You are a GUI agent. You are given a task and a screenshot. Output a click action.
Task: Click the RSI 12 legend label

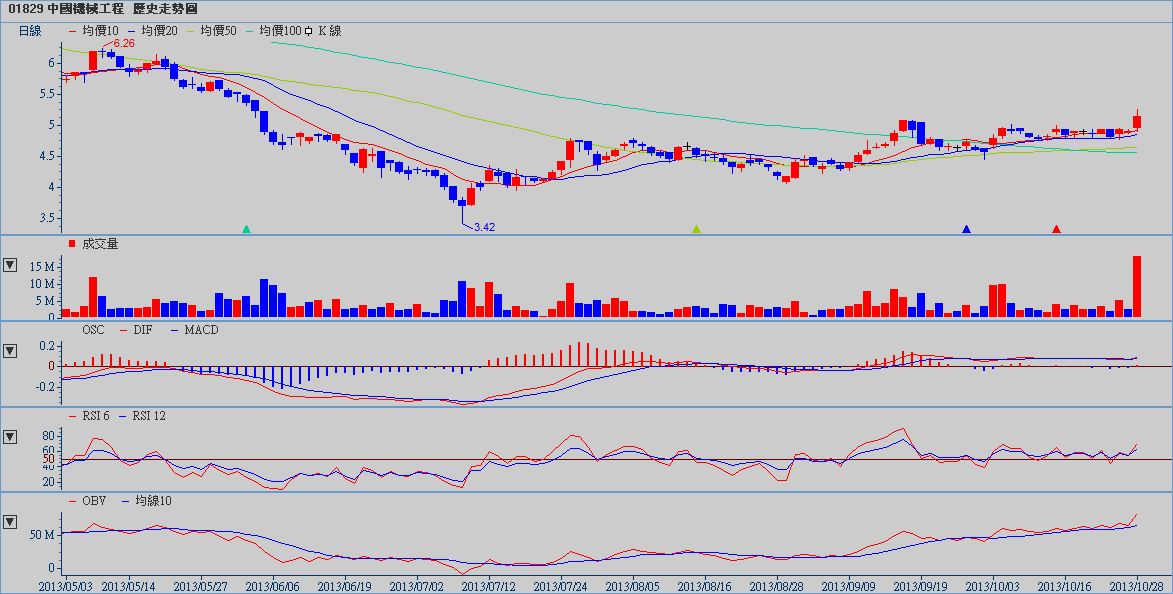(x=146, y=415)
